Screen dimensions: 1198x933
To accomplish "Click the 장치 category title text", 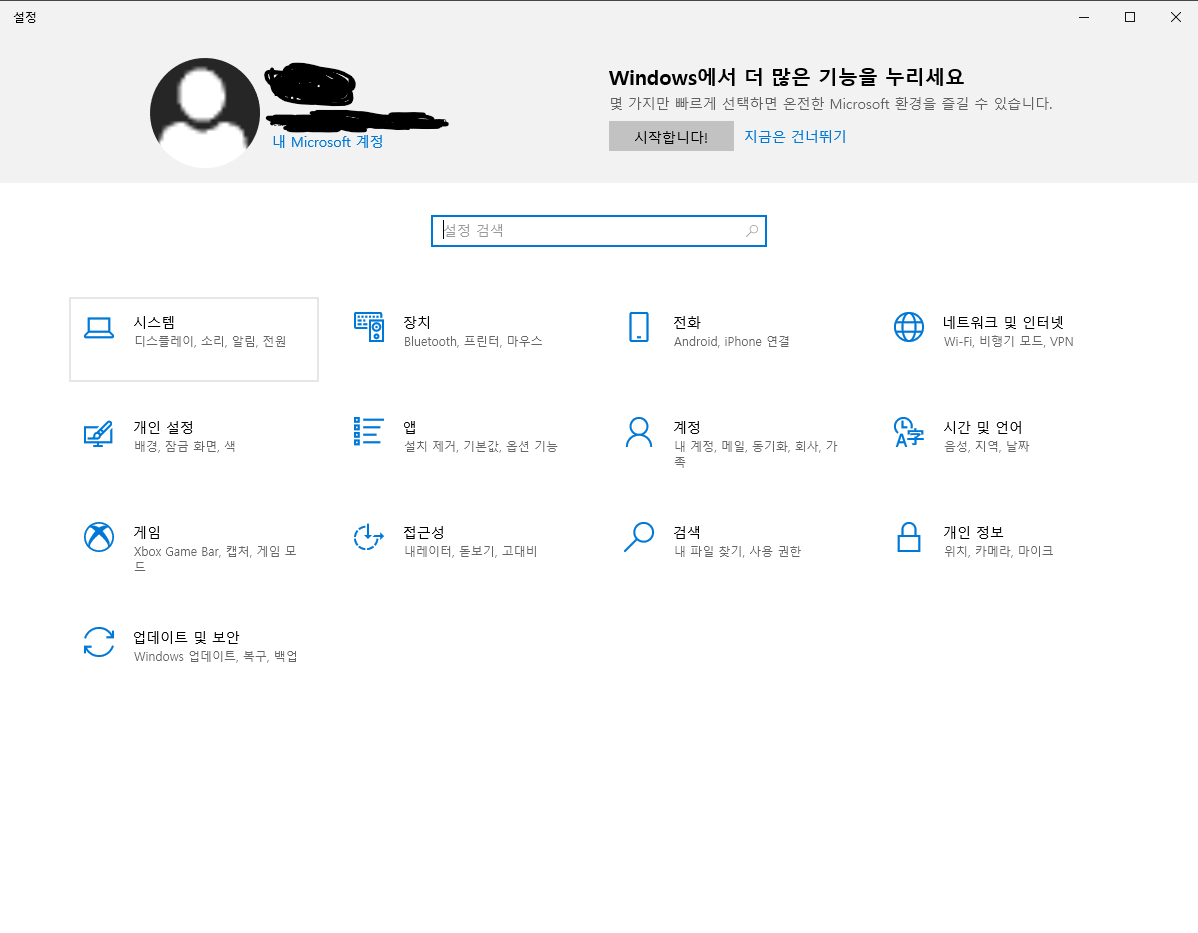I will tap(417, 322).
